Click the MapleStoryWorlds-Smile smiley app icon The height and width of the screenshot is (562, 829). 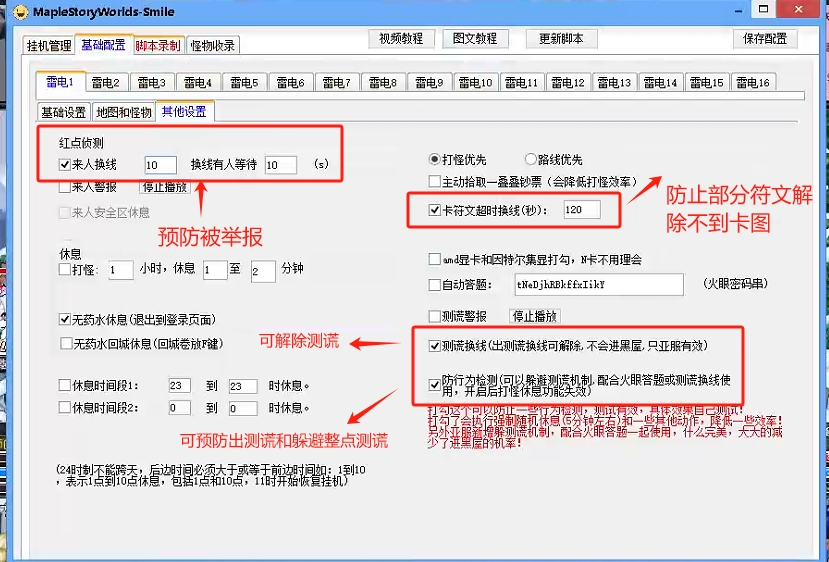point(20,11)
